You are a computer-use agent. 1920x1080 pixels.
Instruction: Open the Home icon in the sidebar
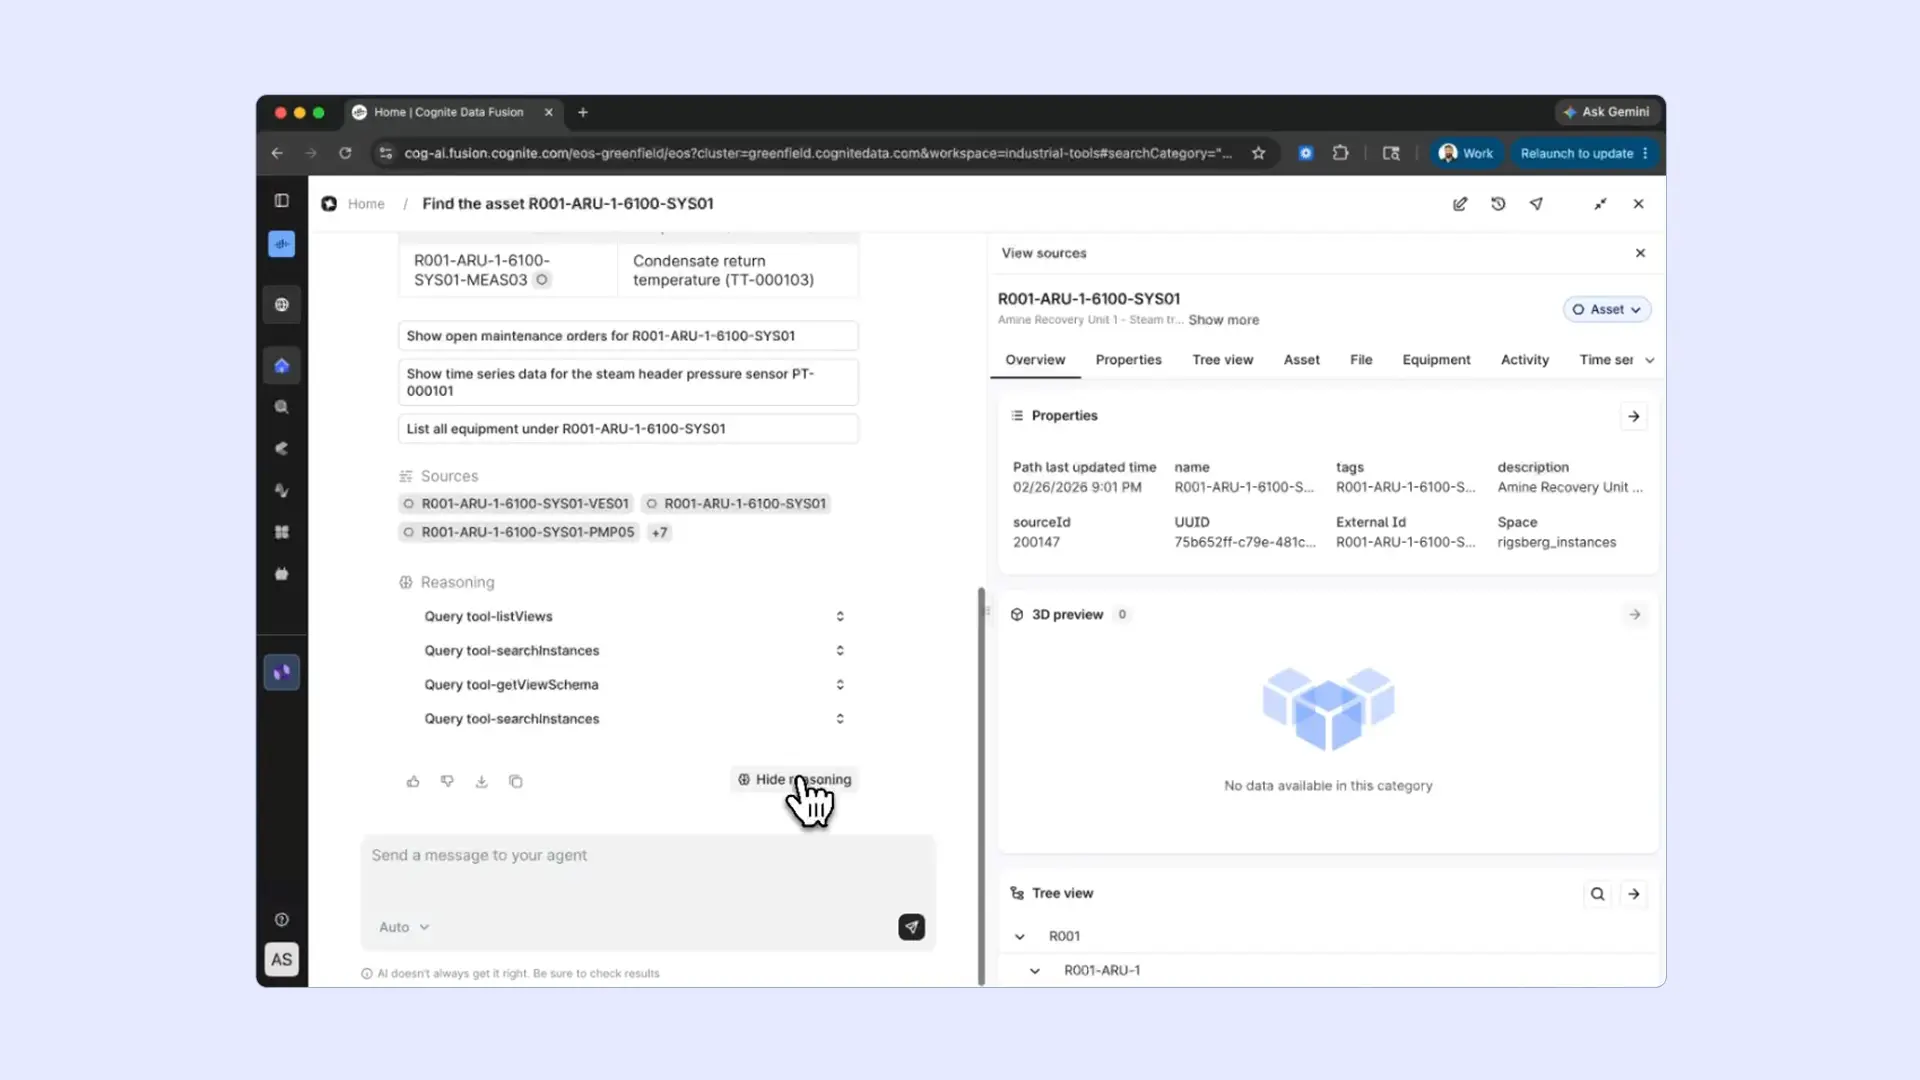tap(282, 366)
